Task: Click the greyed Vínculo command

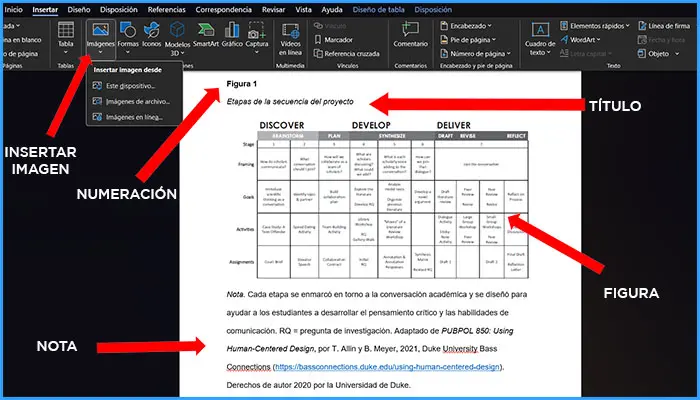Action: [x=330, y=26]
